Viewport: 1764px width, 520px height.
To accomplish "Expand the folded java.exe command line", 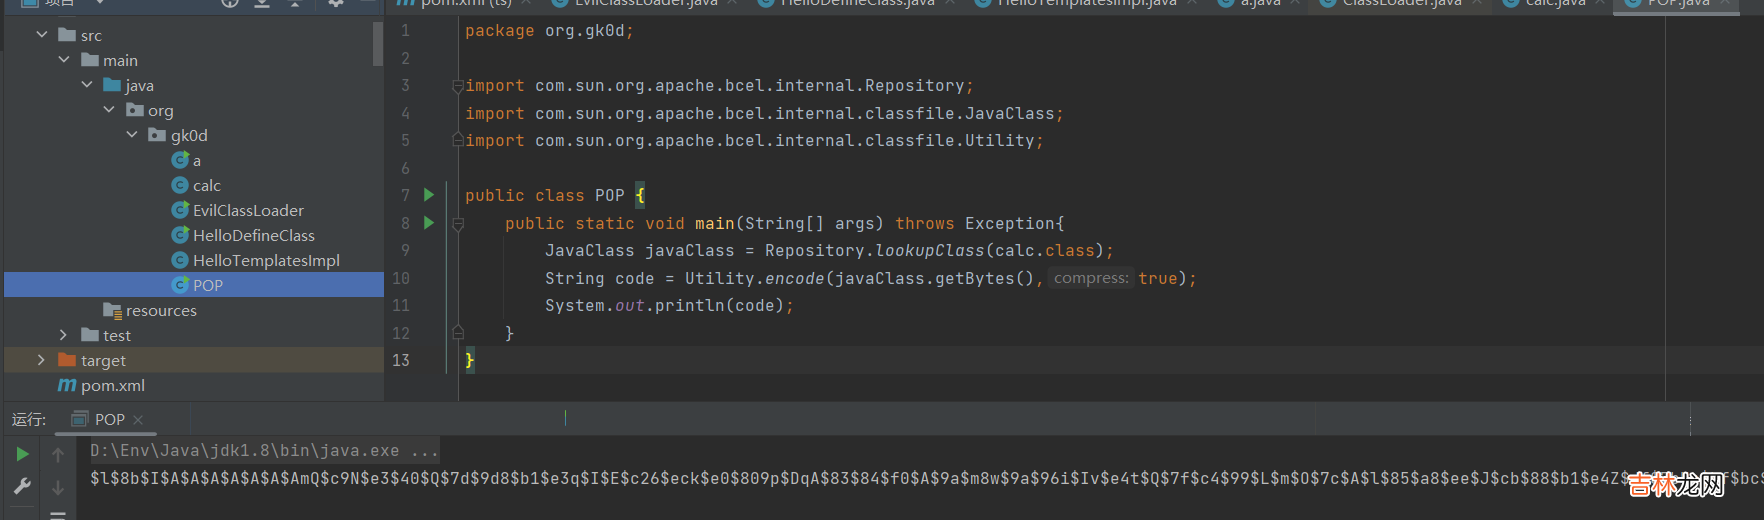I will coord(424,451).
